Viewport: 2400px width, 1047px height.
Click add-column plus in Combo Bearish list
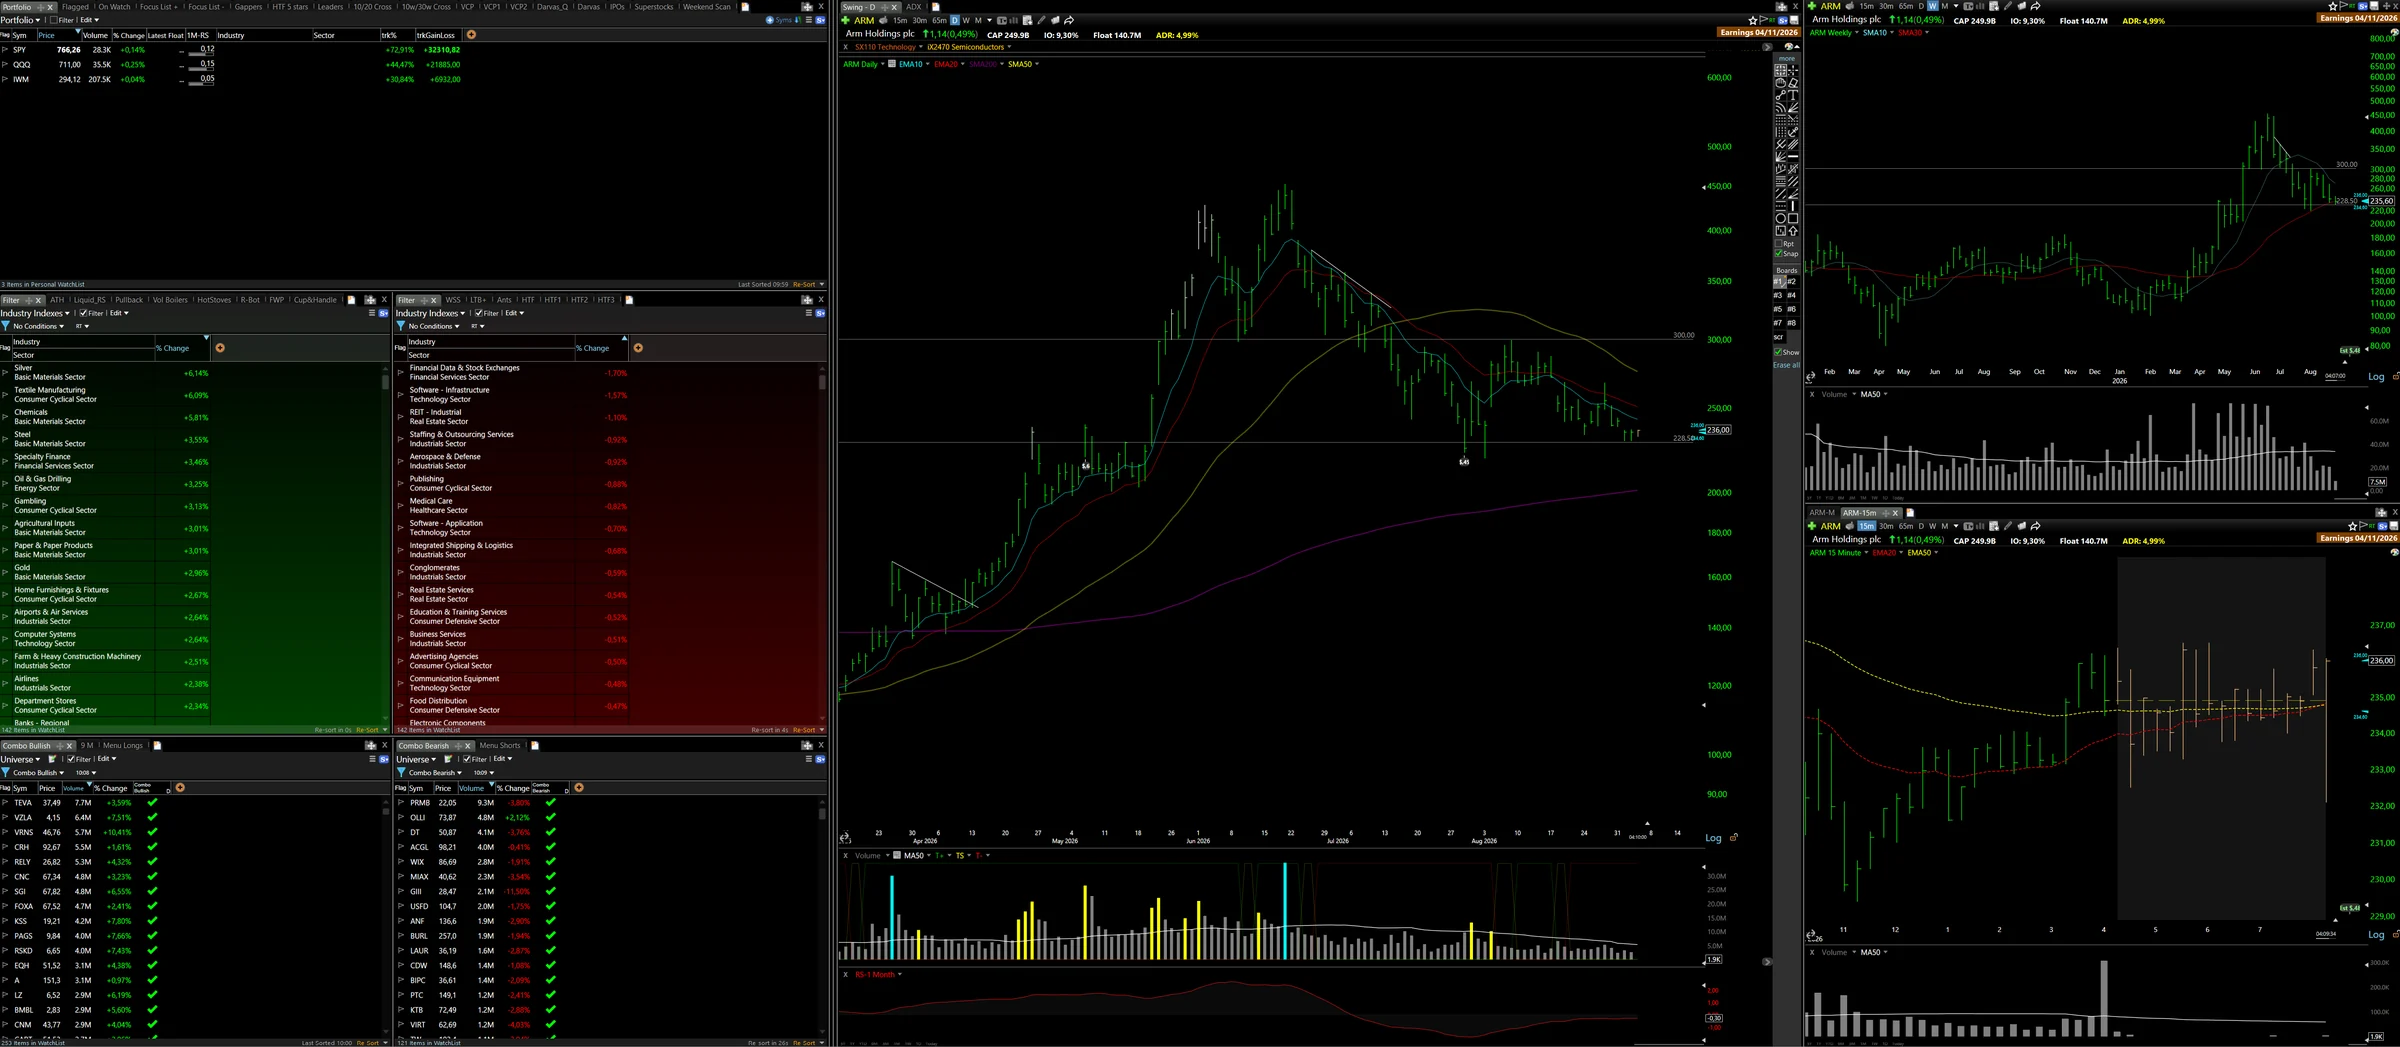tap(579, 788)
